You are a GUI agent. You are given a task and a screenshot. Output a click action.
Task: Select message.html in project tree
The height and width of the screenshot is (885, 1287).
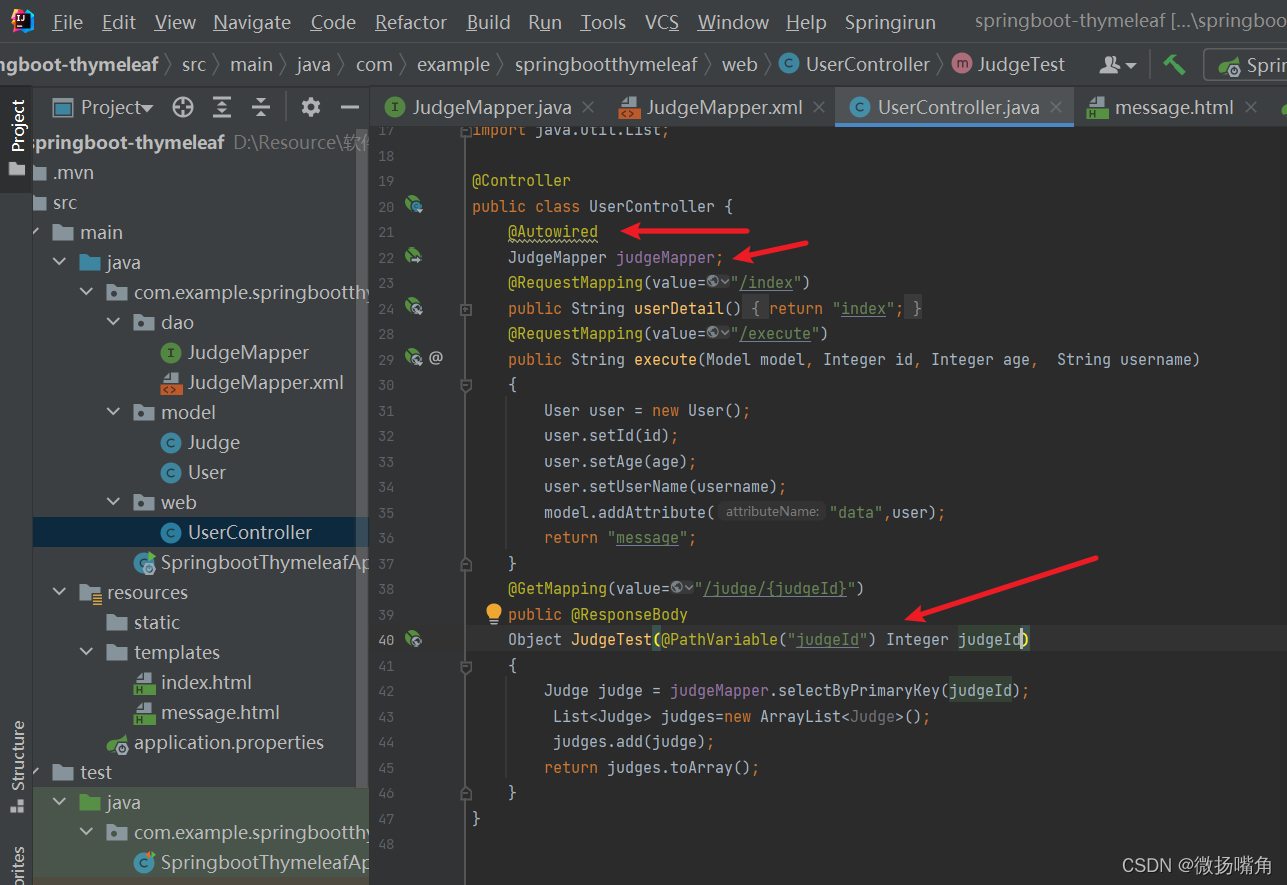point(207,712)
